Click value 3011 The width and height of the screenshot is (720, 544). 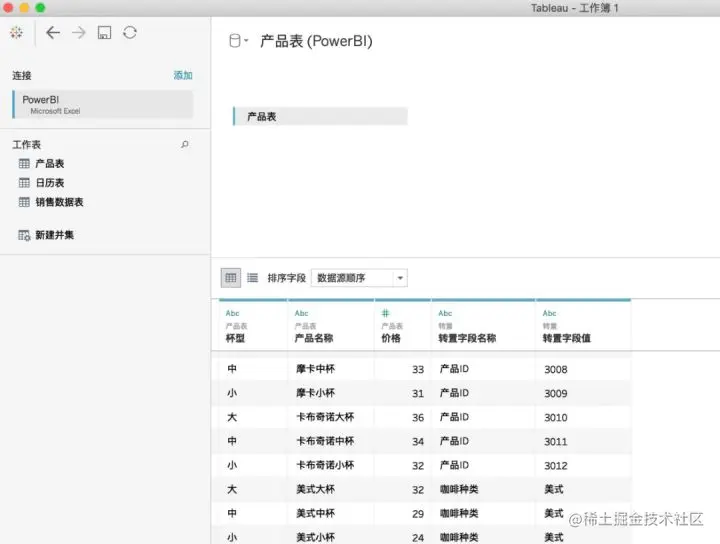pyautogui.click(x=556, y=442)
